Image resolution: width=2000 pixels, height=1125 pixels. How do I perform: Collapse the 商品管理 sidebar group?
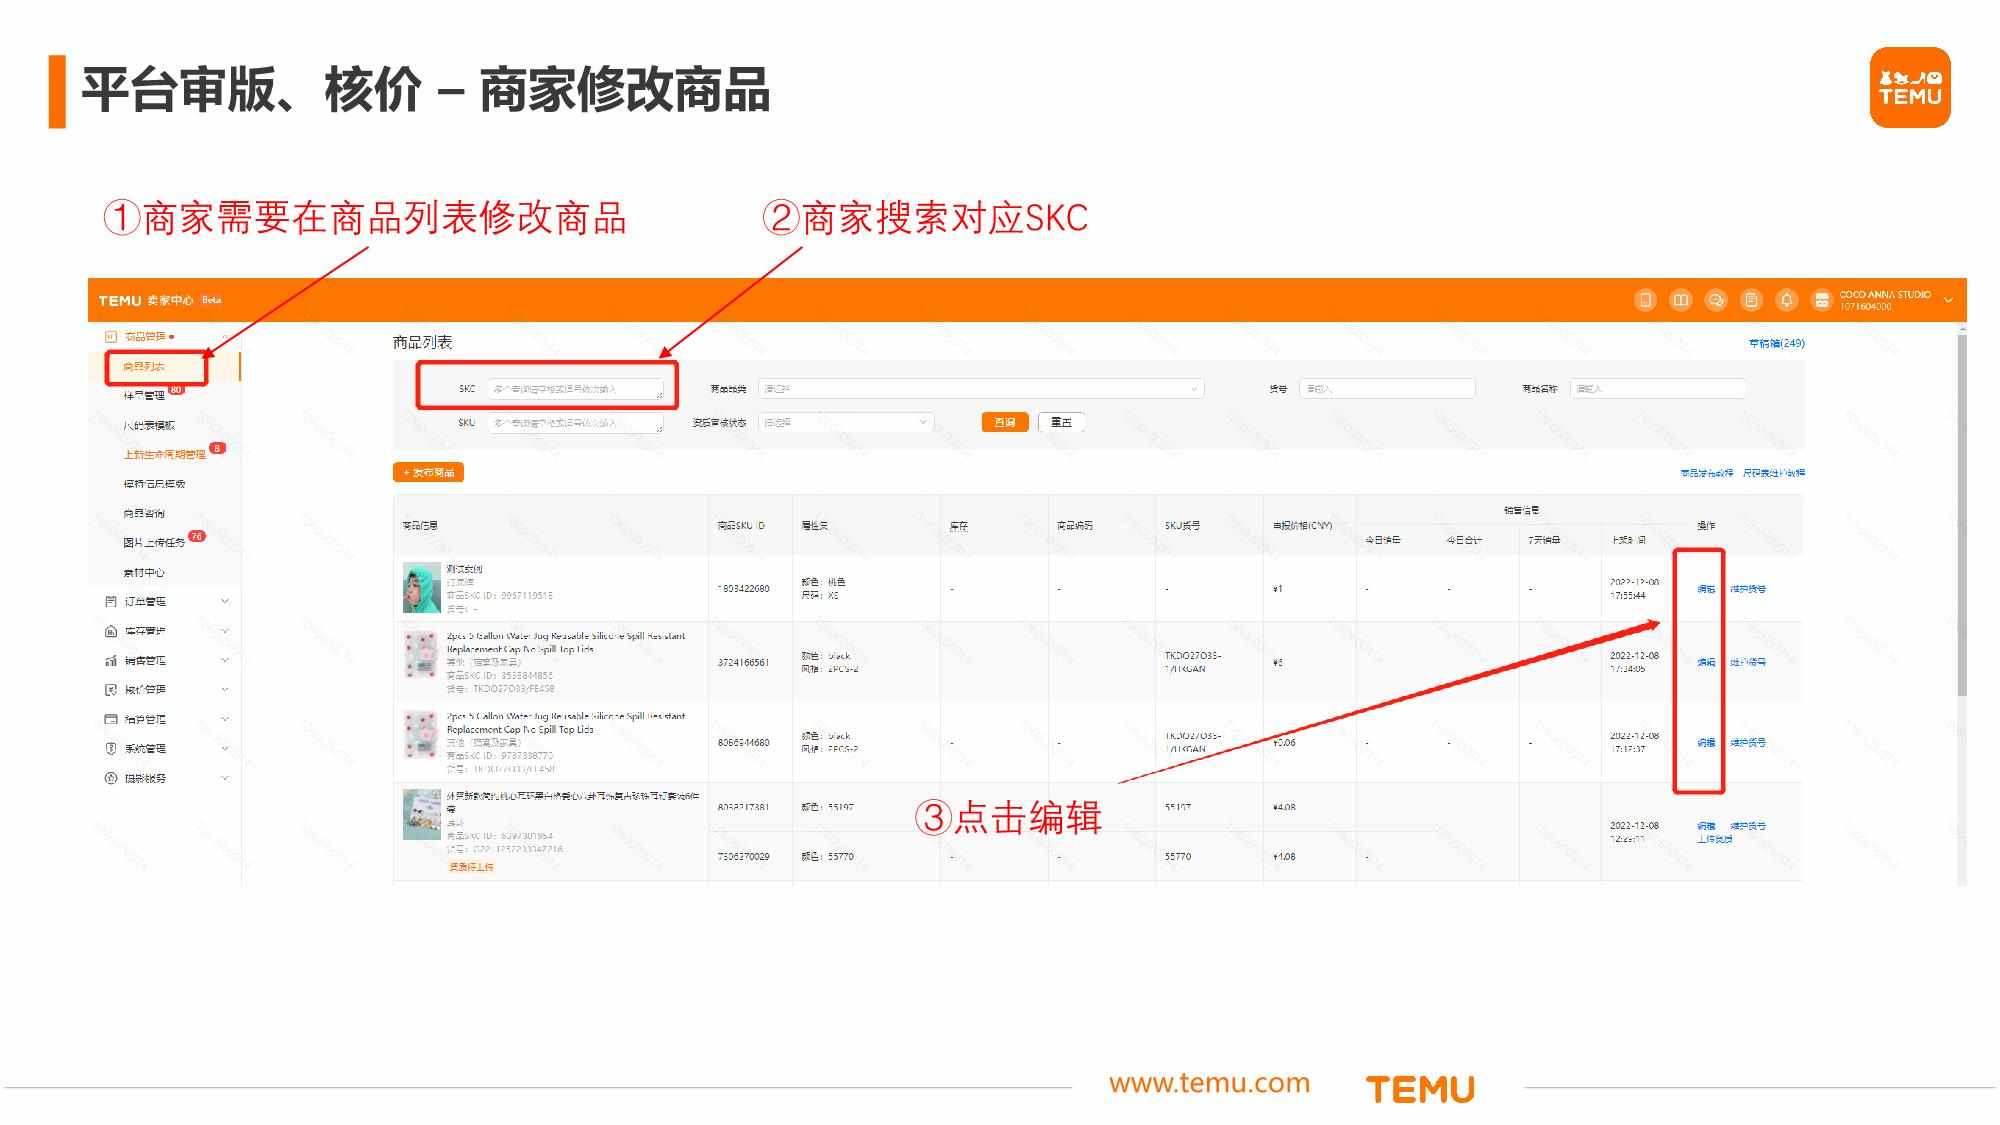225,337
